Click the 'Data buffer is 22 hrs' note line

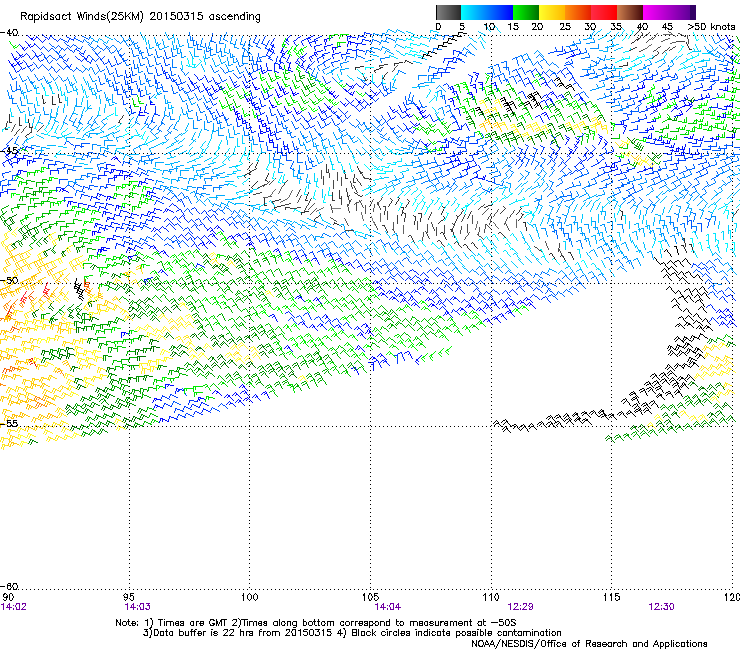point(352,633)
